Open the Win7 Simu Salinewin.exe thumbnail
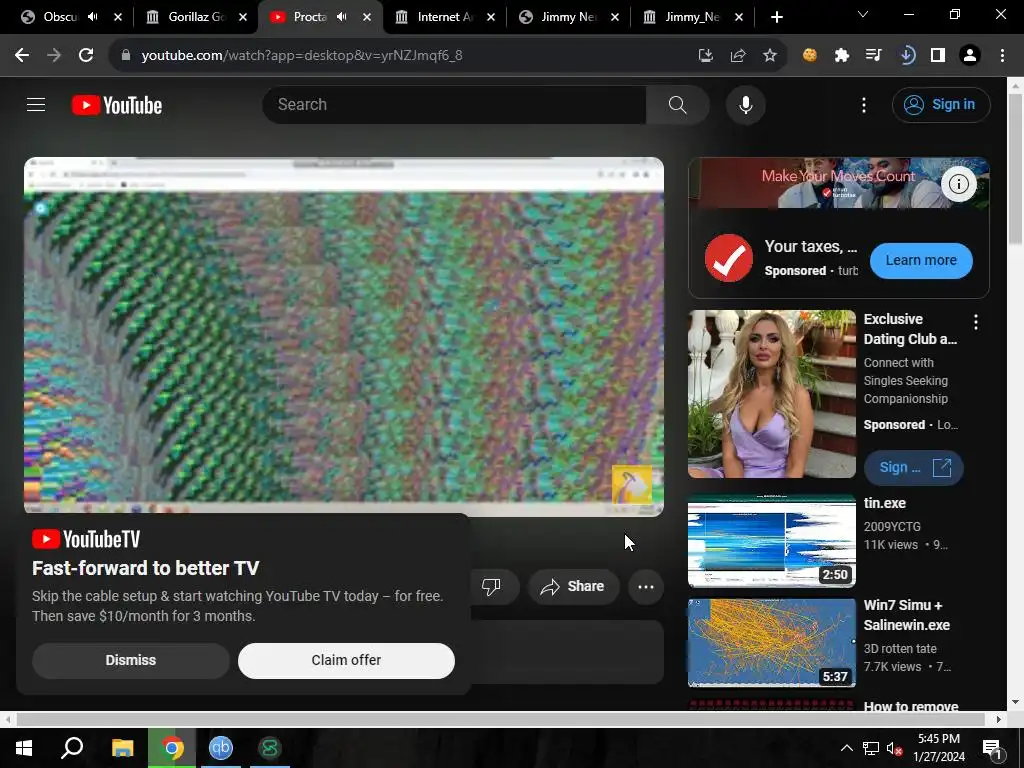This screenshot has width=1024, height=768. tap(772, 643)
